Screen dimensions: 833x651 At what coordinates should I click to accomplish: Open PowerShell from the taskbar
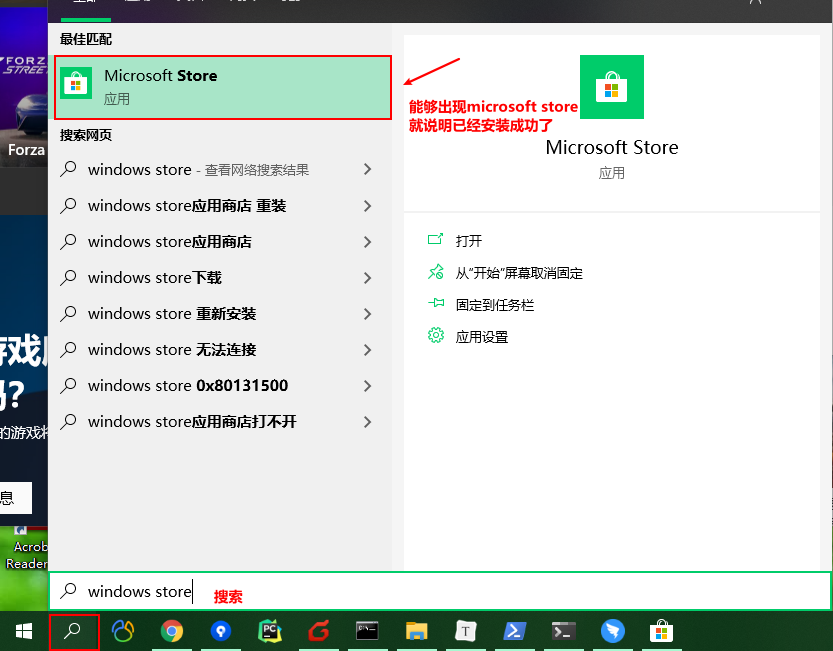[x=514, y=631]
